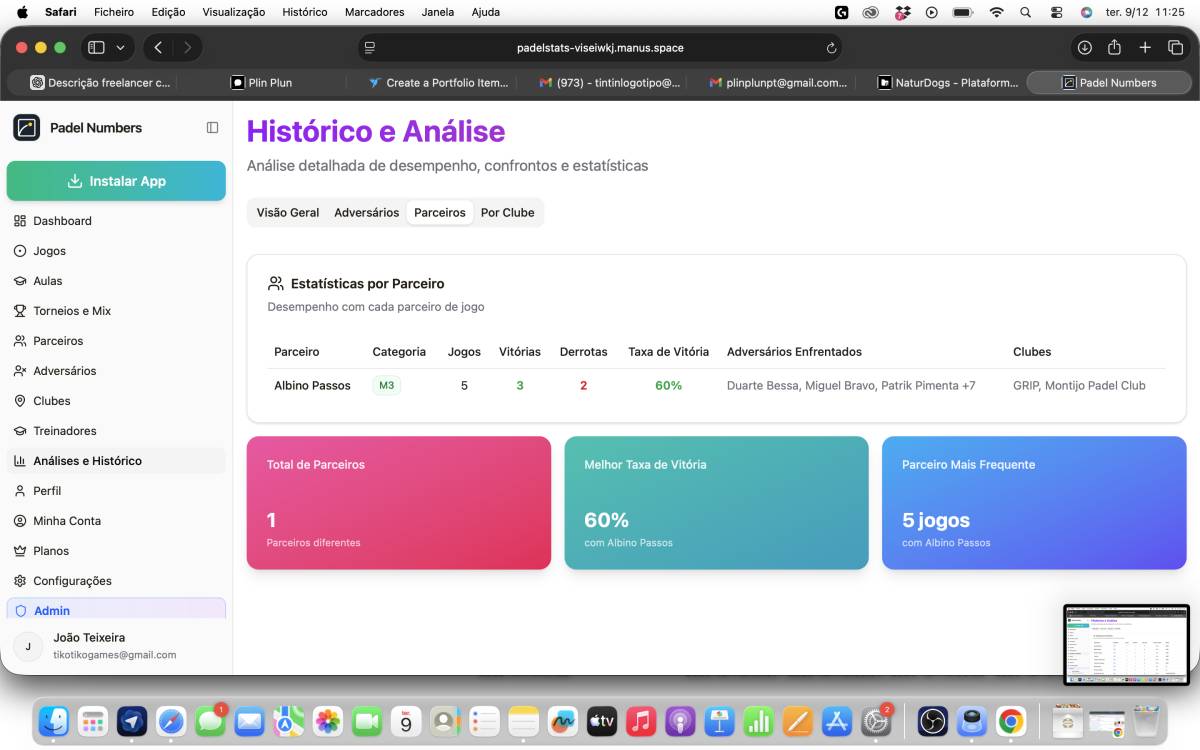Open João Teixeira account profile
Viewport: 1200px width, 750px height.
coord(116,646)
